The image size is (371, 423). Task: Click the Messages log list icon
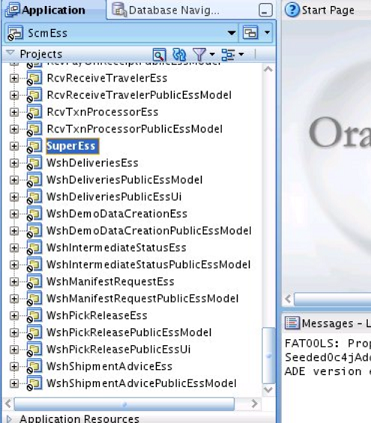click(292, 323)
